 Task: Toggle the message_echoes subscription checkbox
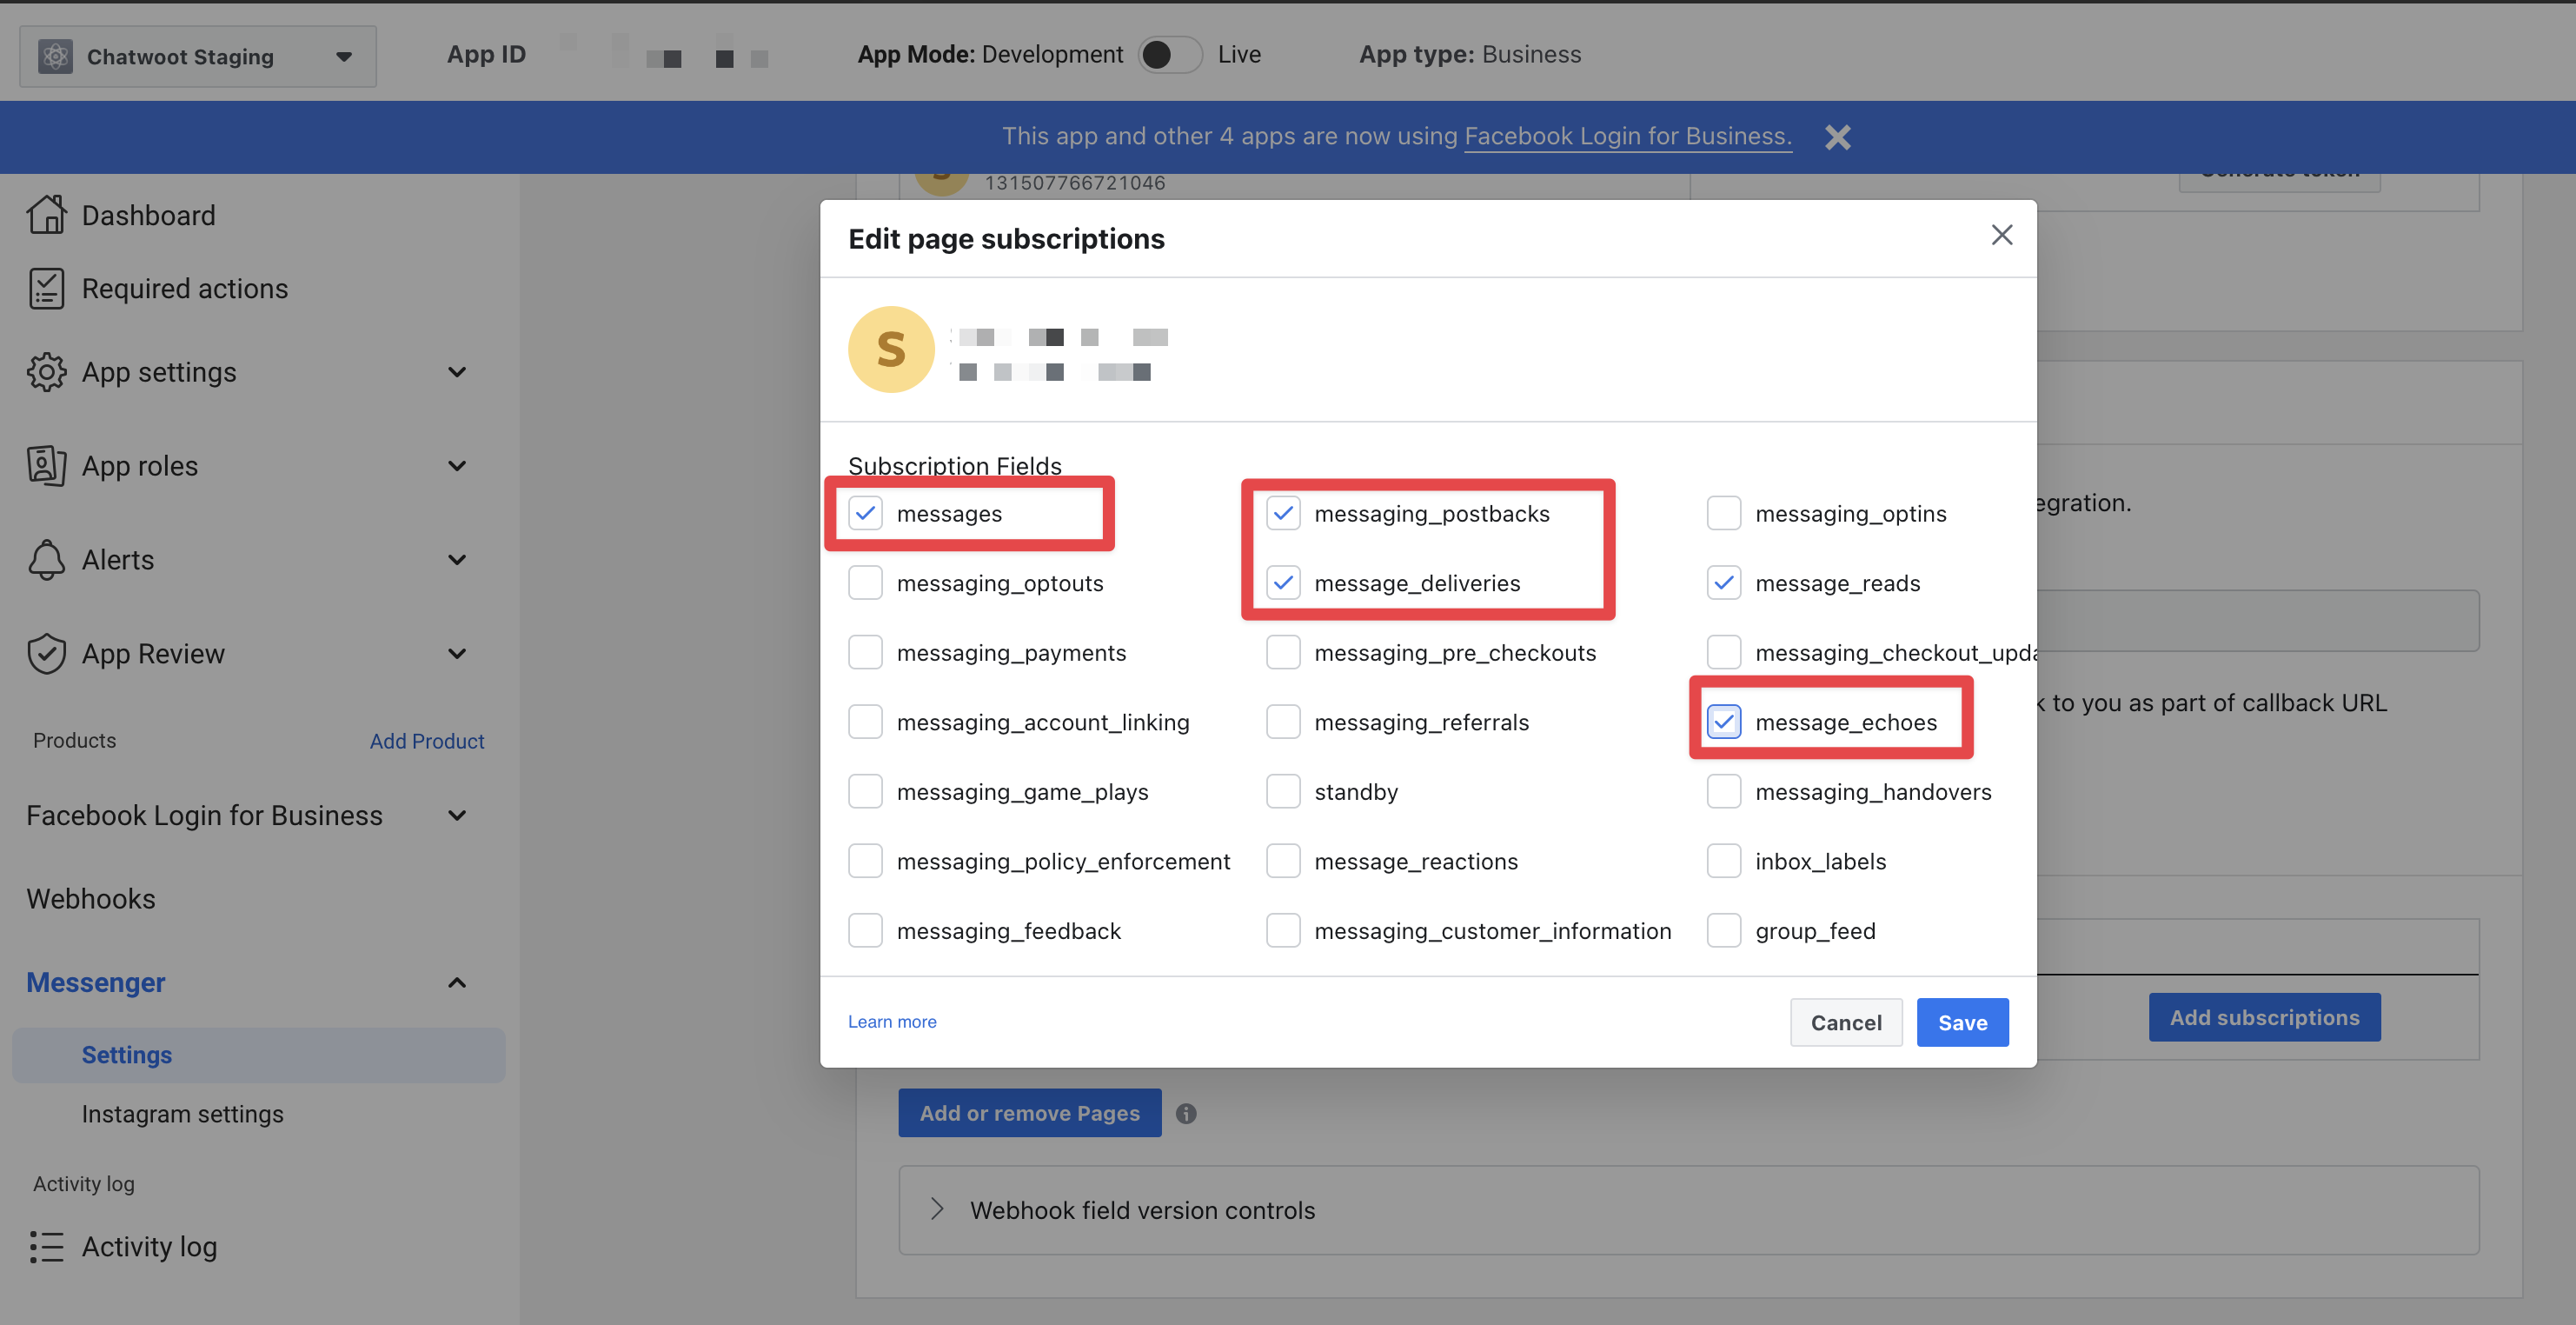coord(1724,720)
